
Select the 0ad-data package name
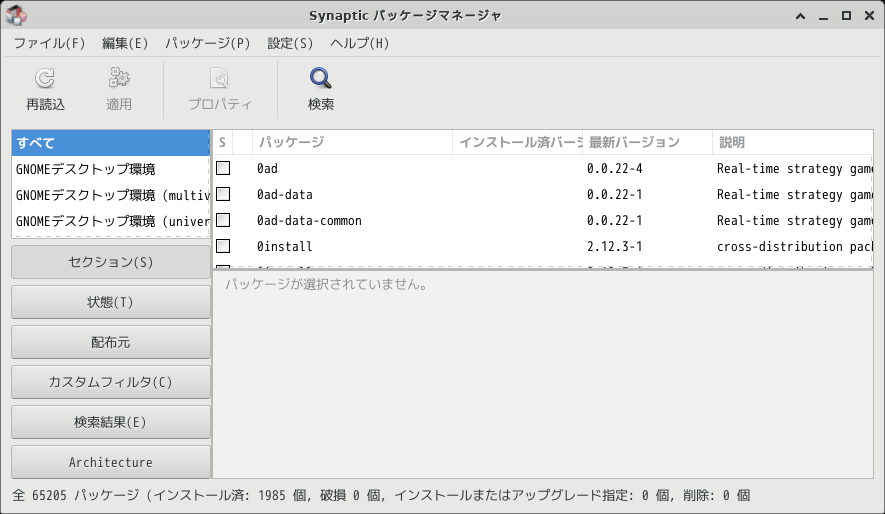(284, 194)
